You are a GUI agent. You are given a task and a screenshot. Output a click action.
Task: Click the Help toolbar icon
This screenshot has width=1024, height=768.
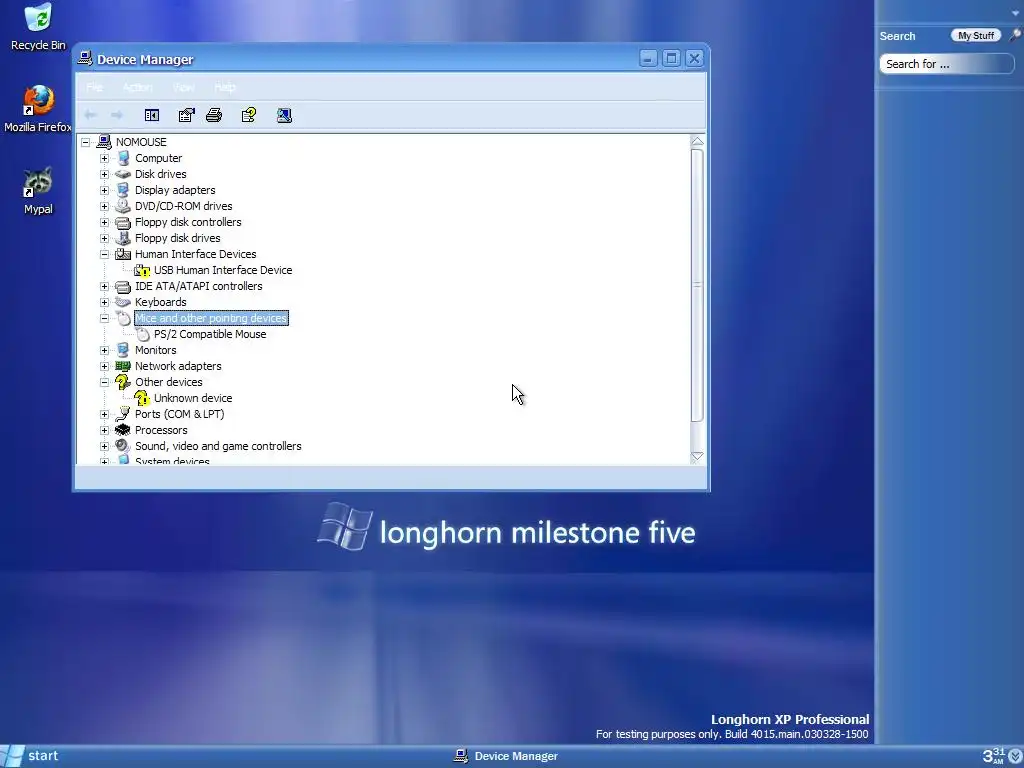(249, 116)
